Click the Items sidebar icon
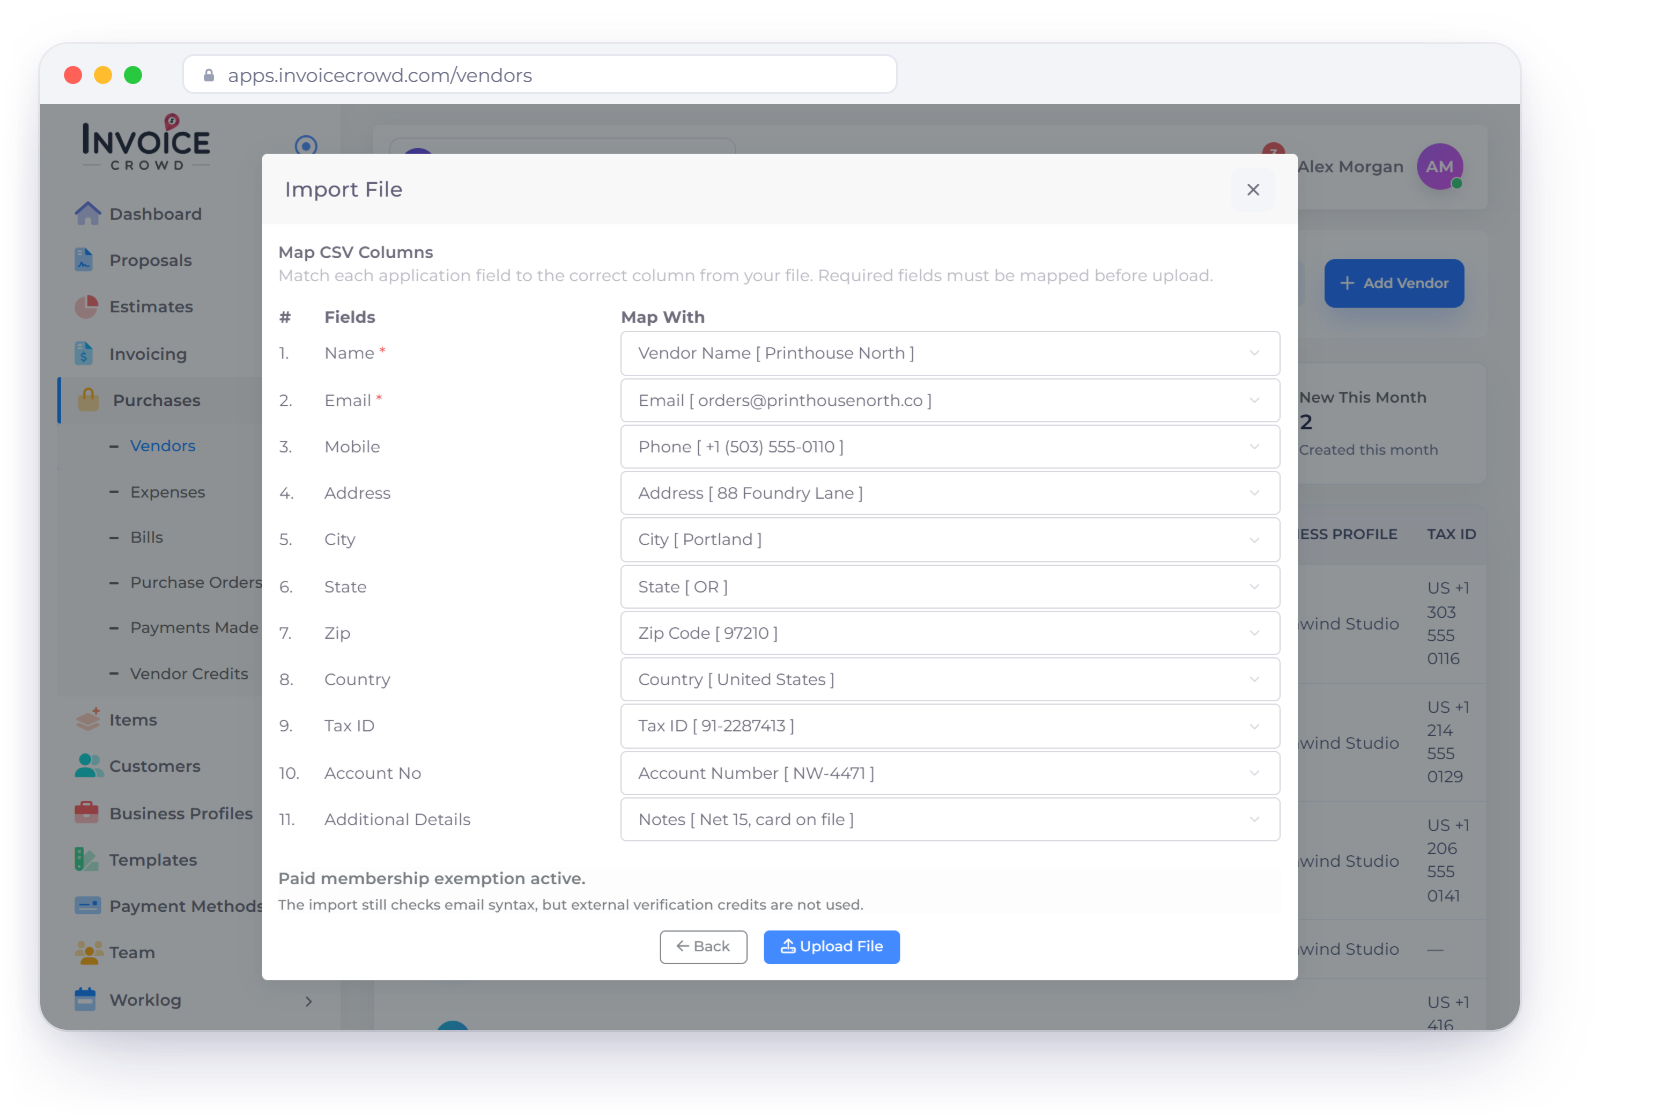The image size is (1680, 1120). 88,719
